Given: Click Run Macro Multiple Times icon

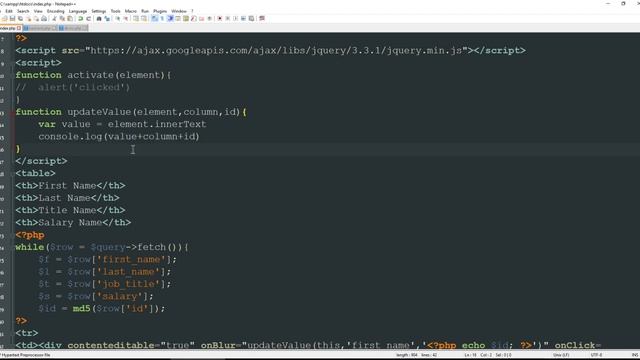Looking at the screenshot, I should [x=244, y=18].
